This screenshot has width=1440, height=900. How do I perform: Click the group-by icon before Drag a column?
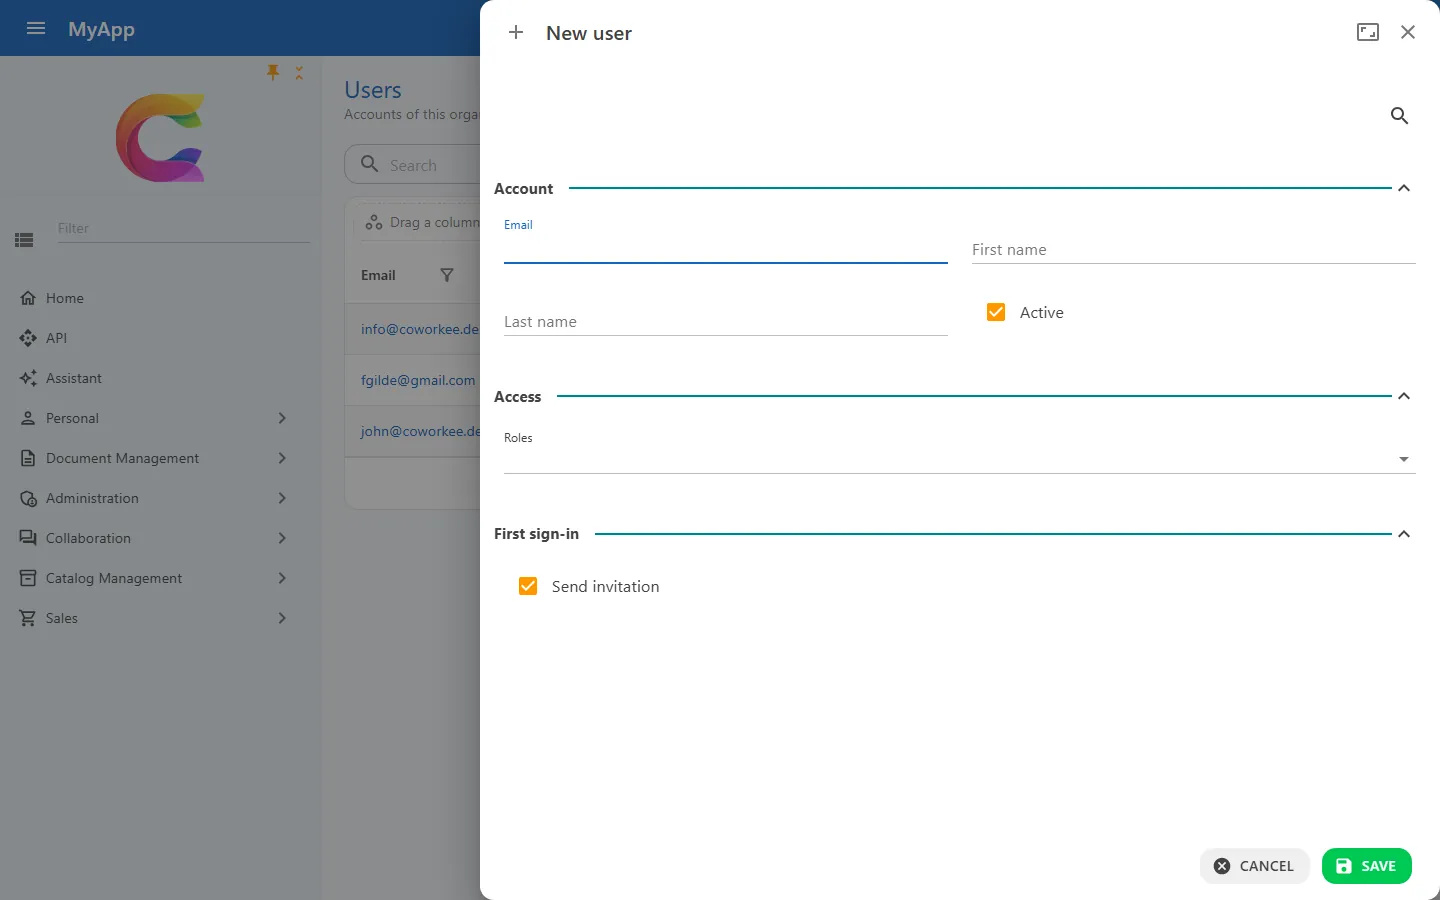pyautogui.click(x=374, y=222)
